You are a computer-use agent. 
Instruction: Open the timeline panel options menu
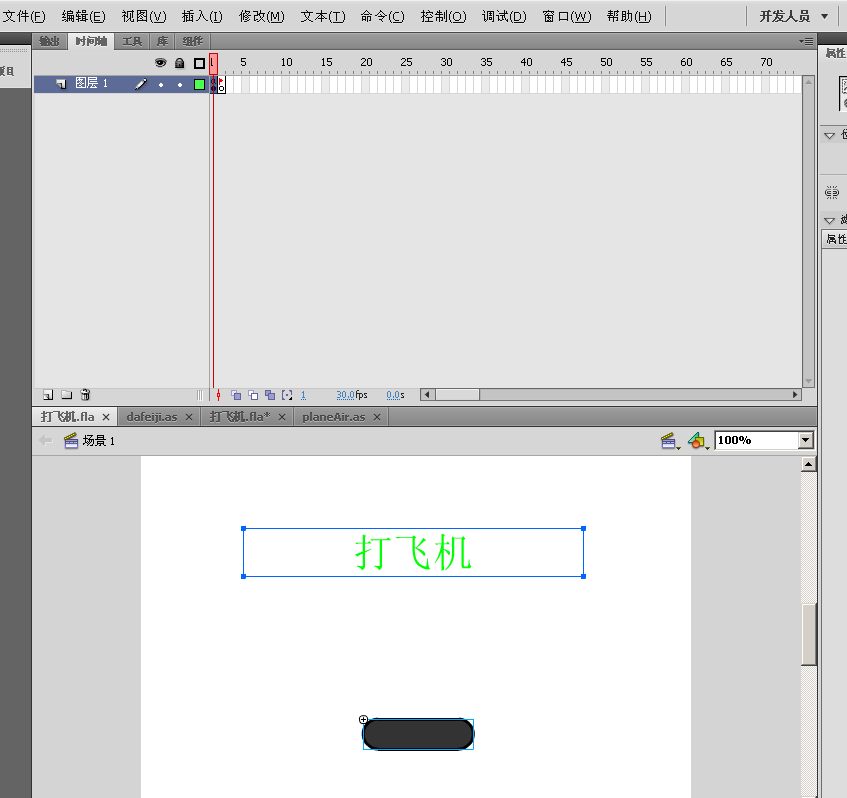click(806, 42)
